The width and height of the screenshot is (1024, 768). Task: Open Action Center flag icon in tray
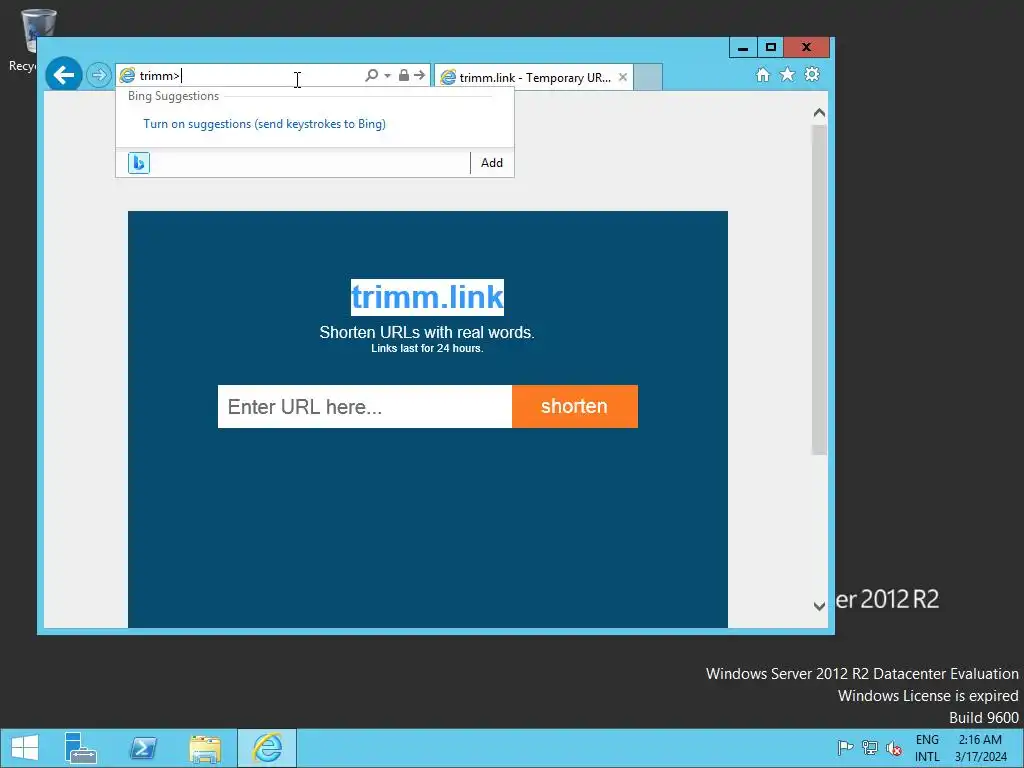pyautogui.click(x=845, y=748)
